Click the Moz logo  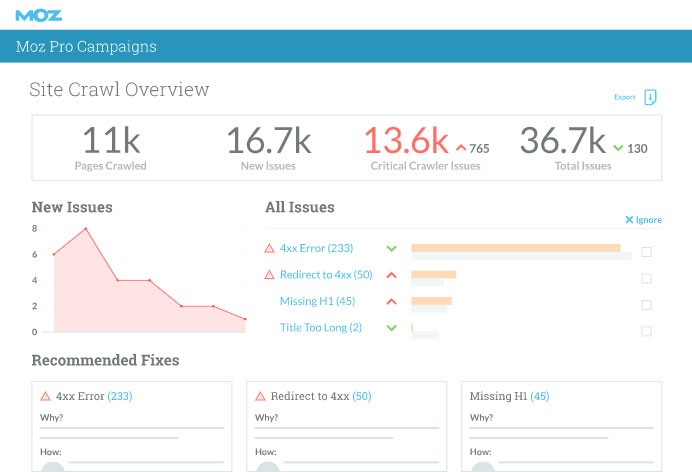point(37,15)
